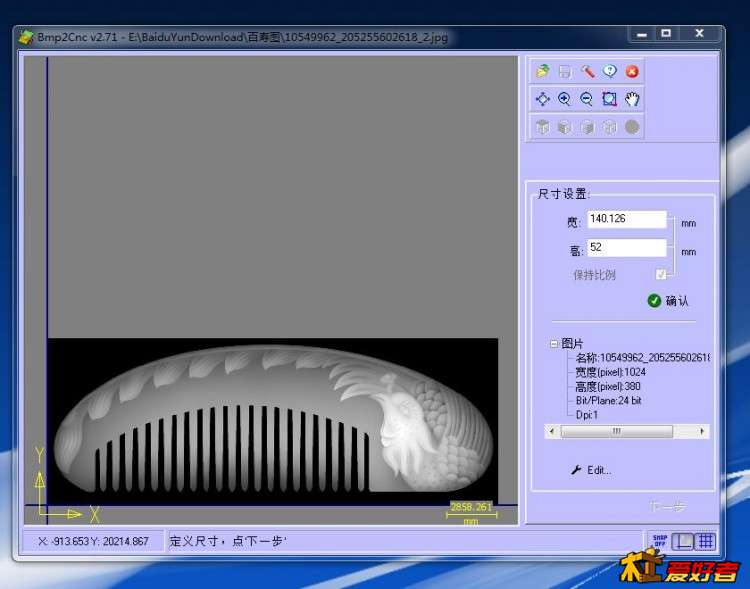This screenshot has height=589, width=750.
Task: Select the 宽度(pixel):1024 tree row
Action: tap(610, 372)
